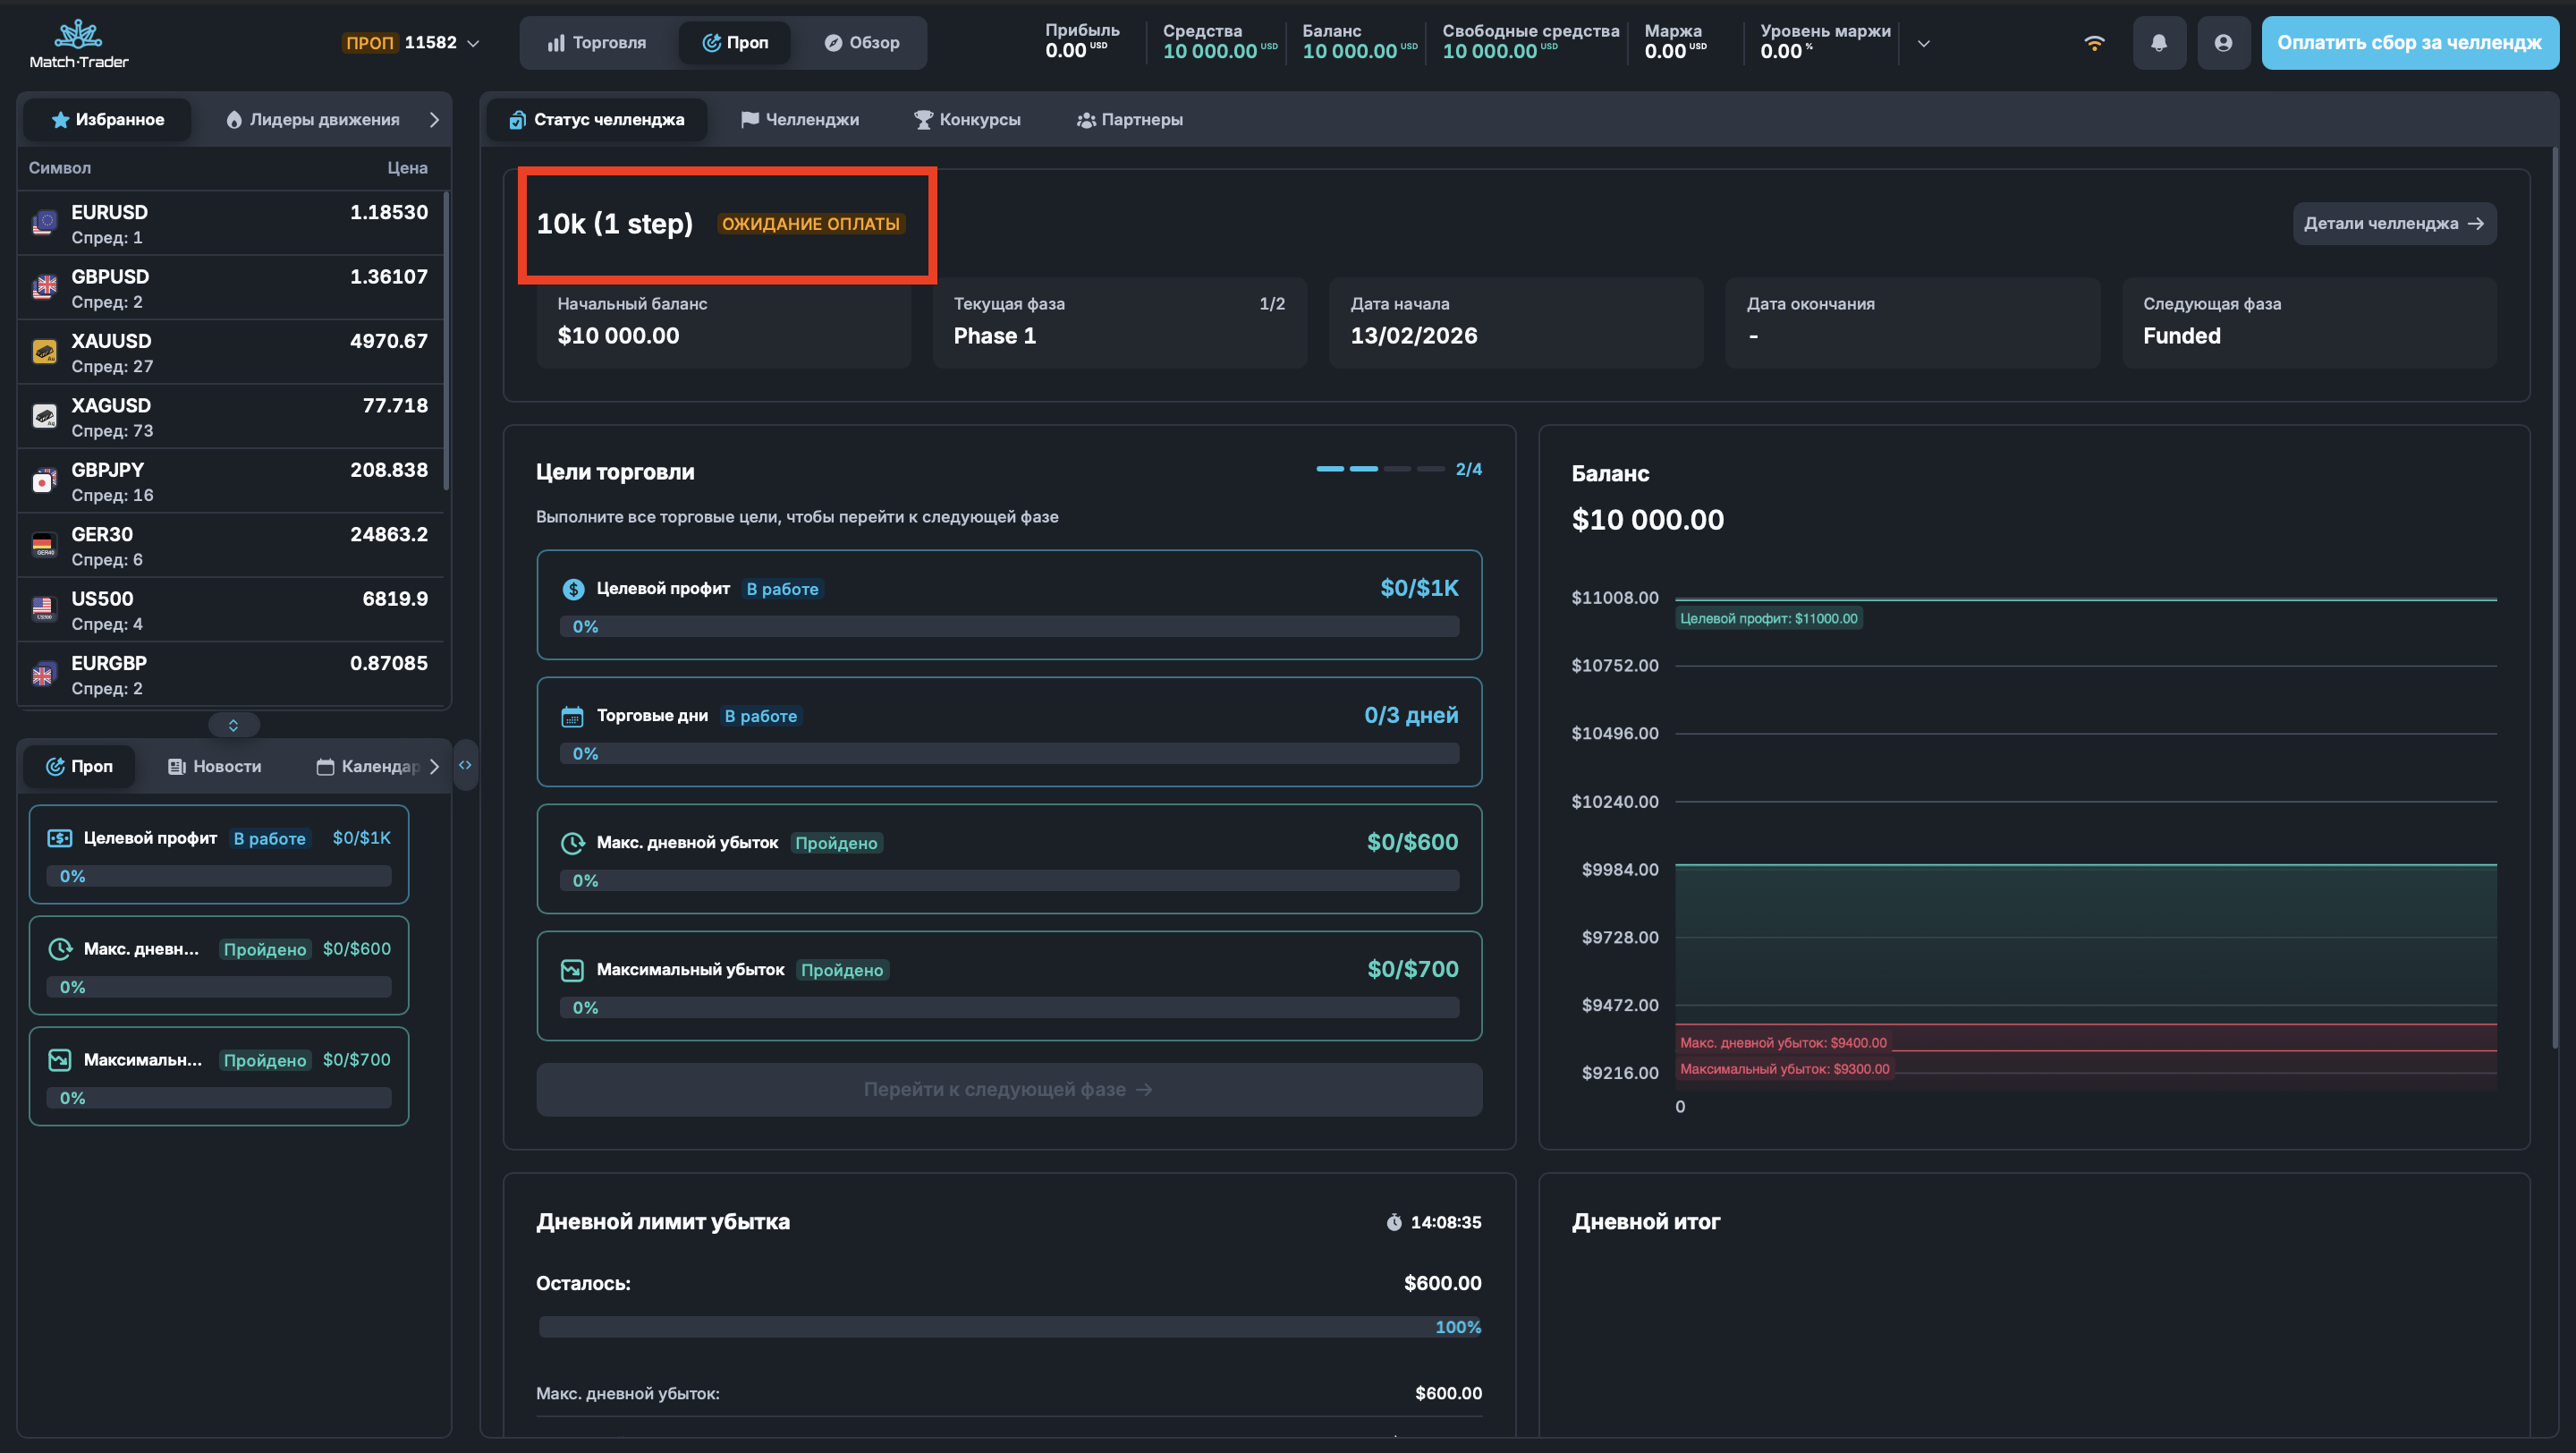Toggle watchlist panel height using the resize handle
Image resolution: width=2576 pixels, height=1453 pixels.
(233, 725)
